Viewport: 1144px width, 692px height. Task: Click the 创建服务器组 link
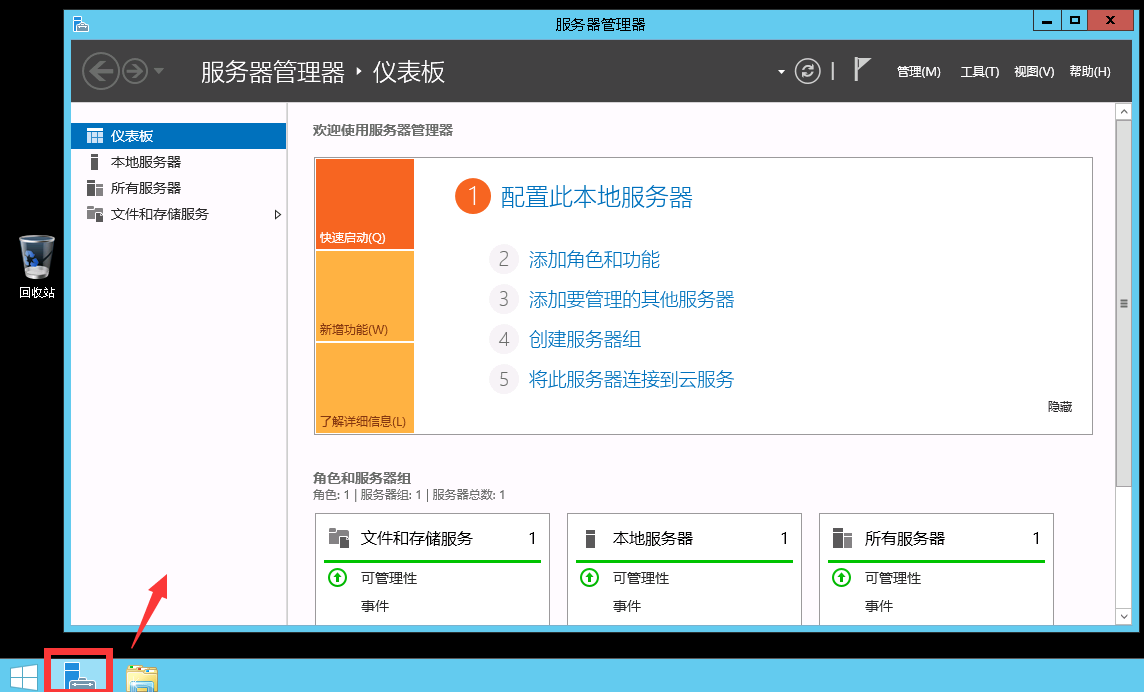584,339
